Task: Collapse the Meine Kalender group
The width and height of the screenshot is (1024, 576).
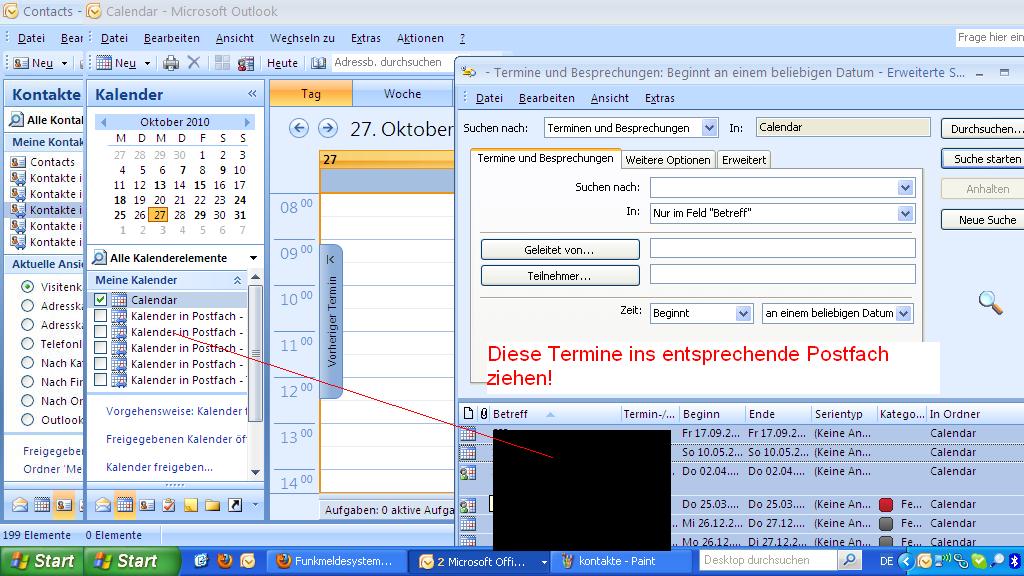Action: point(237,280)
